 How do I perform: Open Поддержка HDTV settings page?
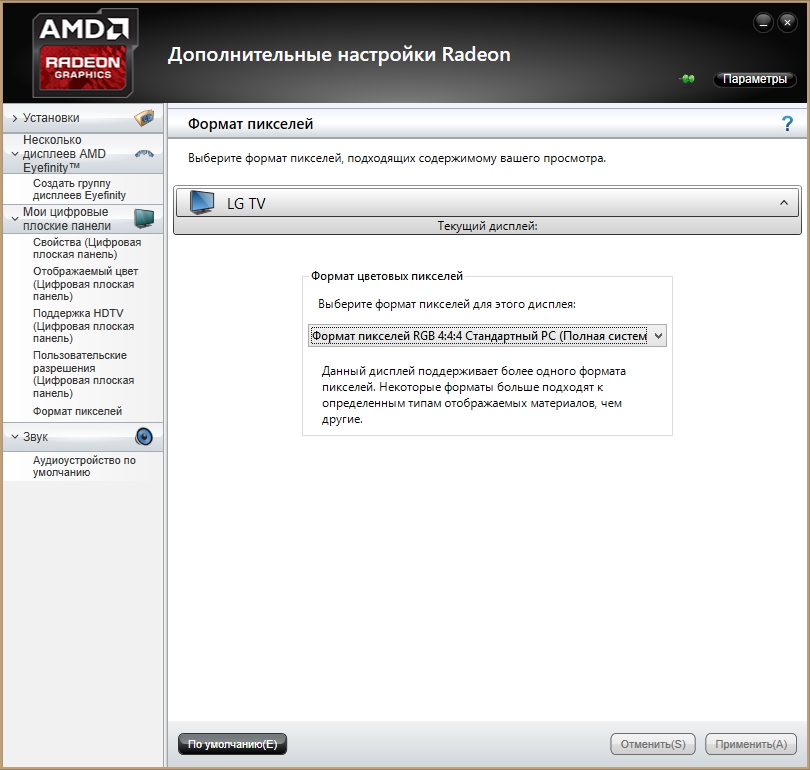tap(83, 326)
